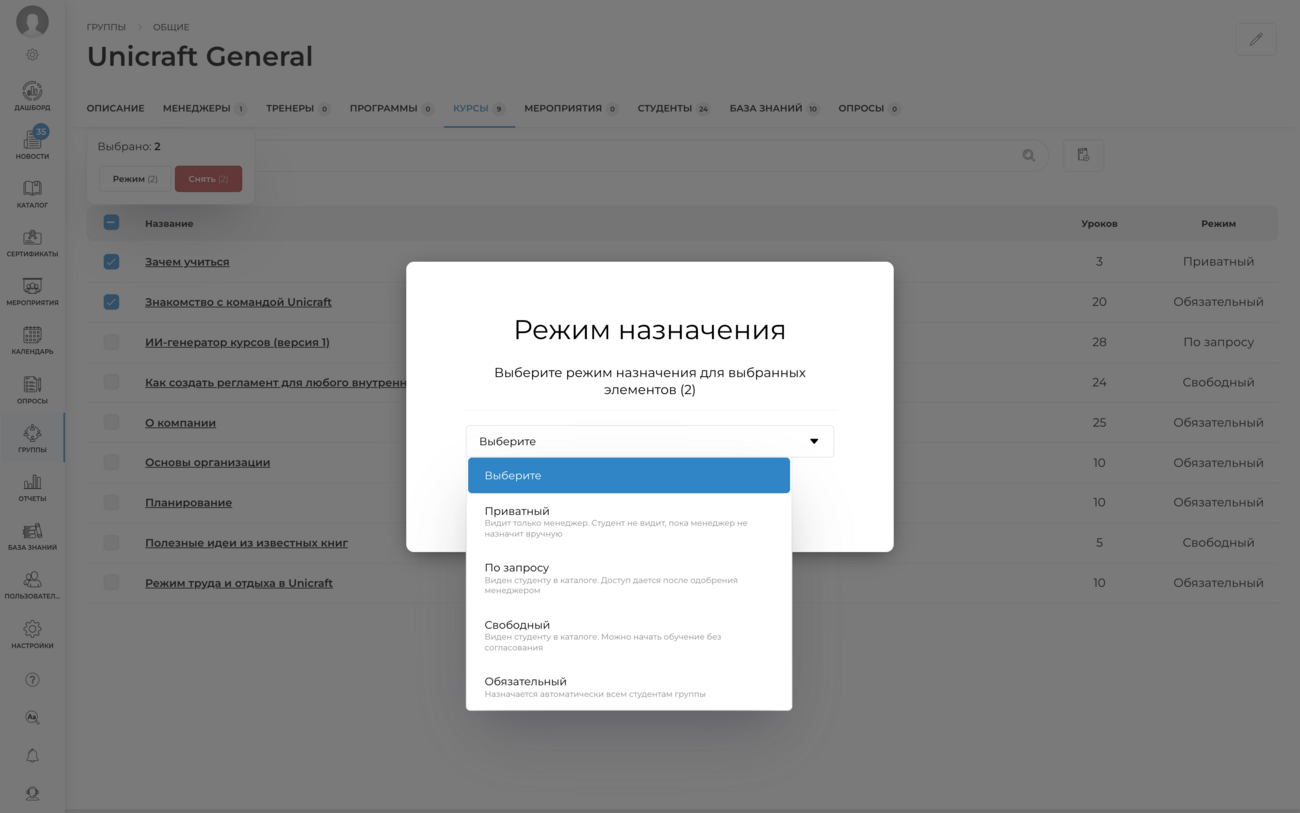Click the search magnifier icon
This screenshot has width=1300, height=813.
point(1029,155)
